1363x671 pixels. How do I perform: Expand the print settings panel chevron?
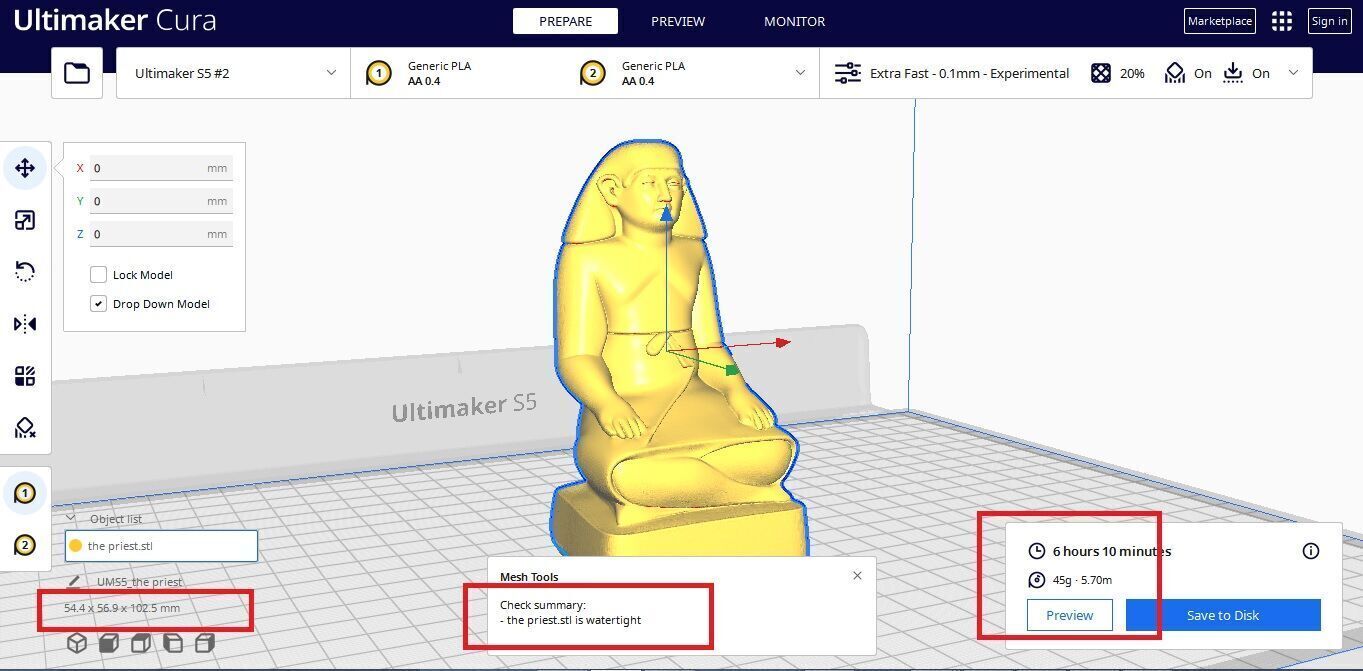coord(1293,73)
